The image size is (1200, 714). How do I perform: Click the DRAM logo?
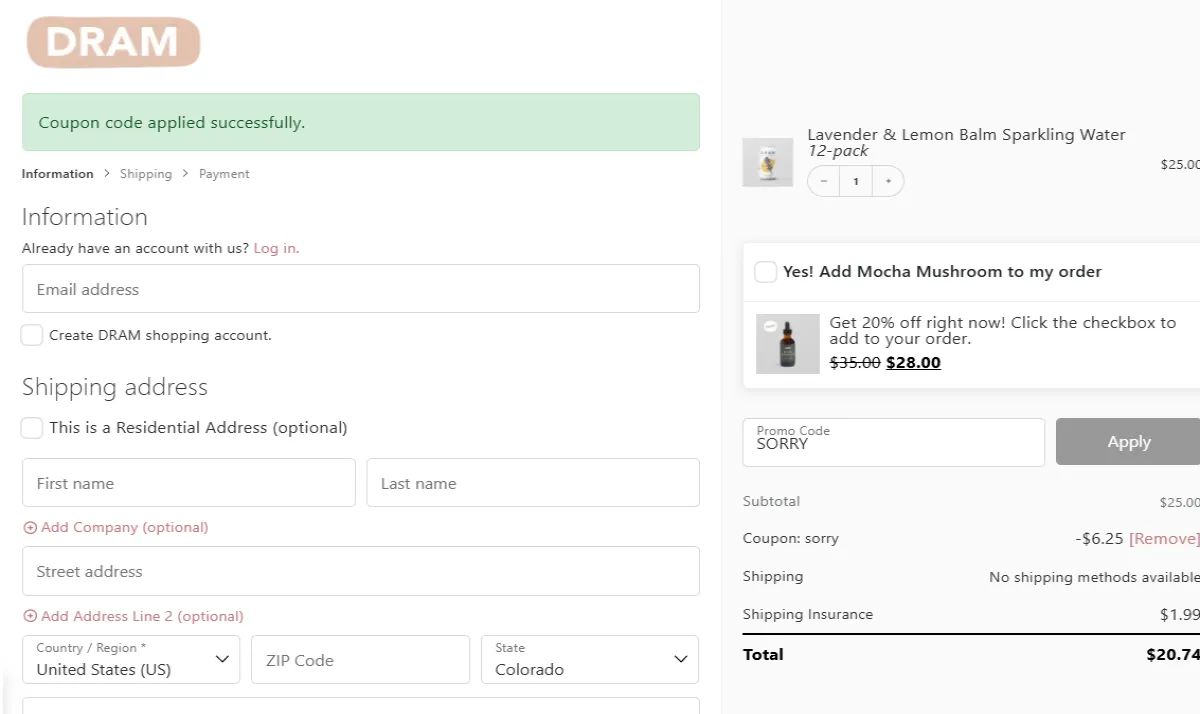pyautogui.click(x=113, y=42)
